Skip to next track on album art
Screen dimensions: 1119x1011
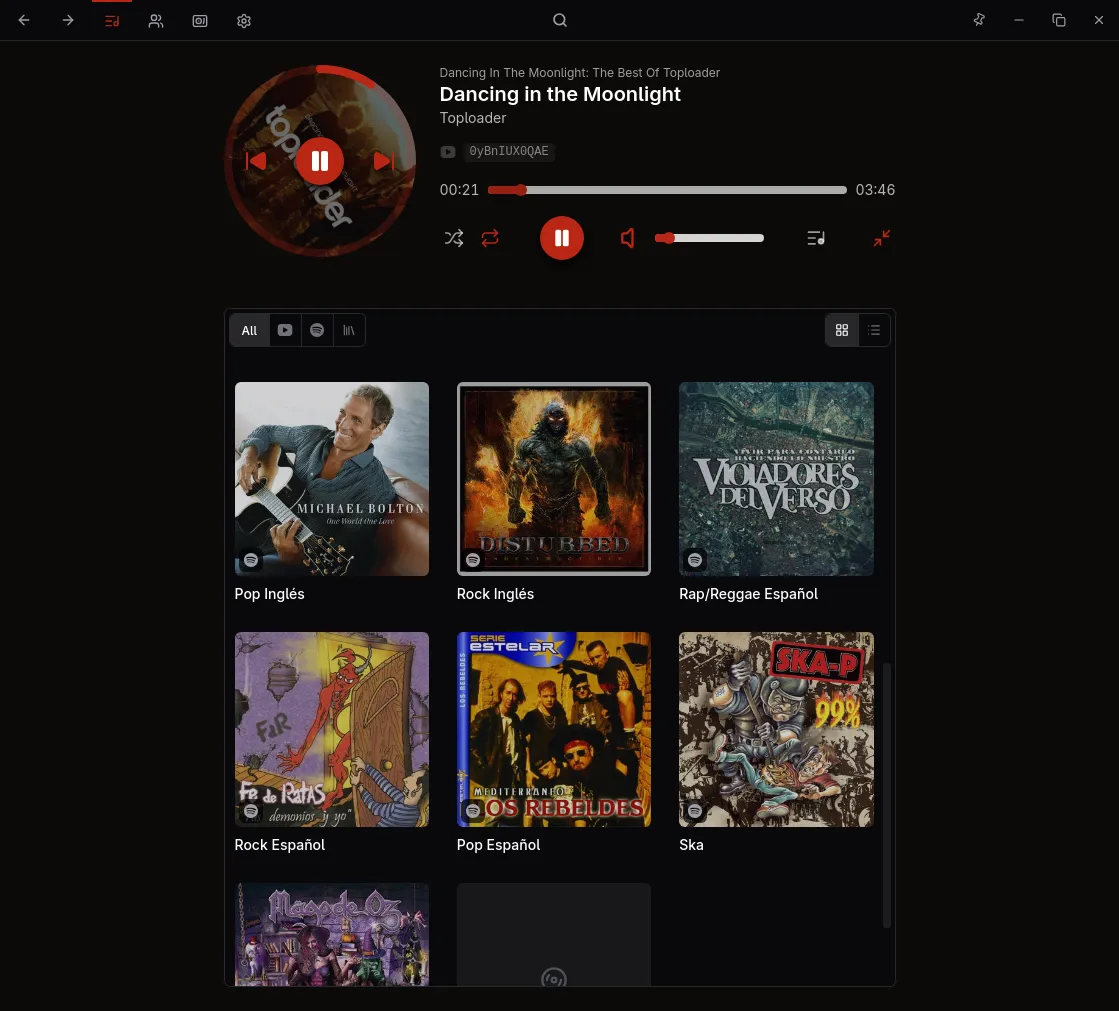tap(383, 161)
